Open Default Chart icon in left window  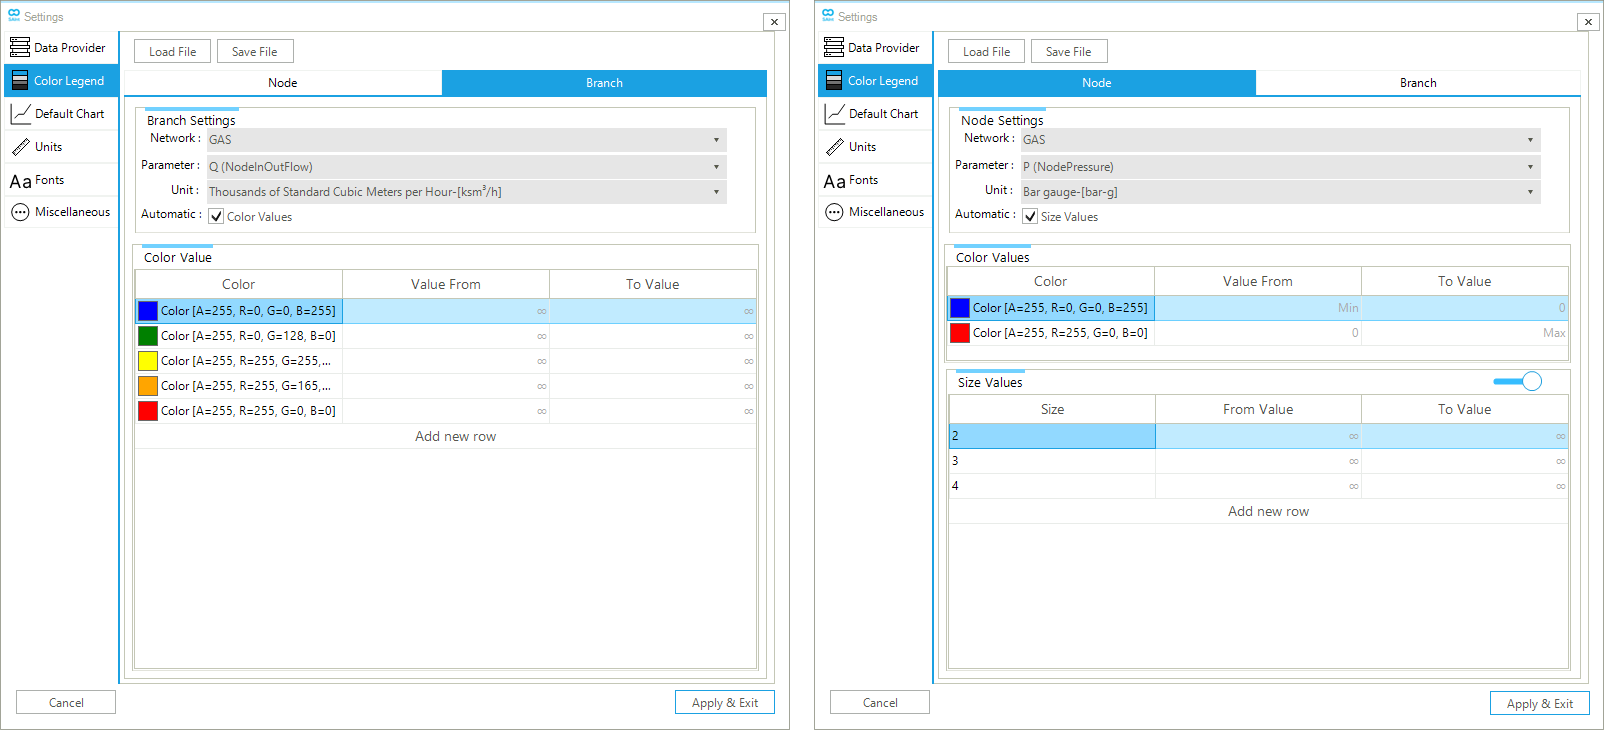(x=20, y=113)
